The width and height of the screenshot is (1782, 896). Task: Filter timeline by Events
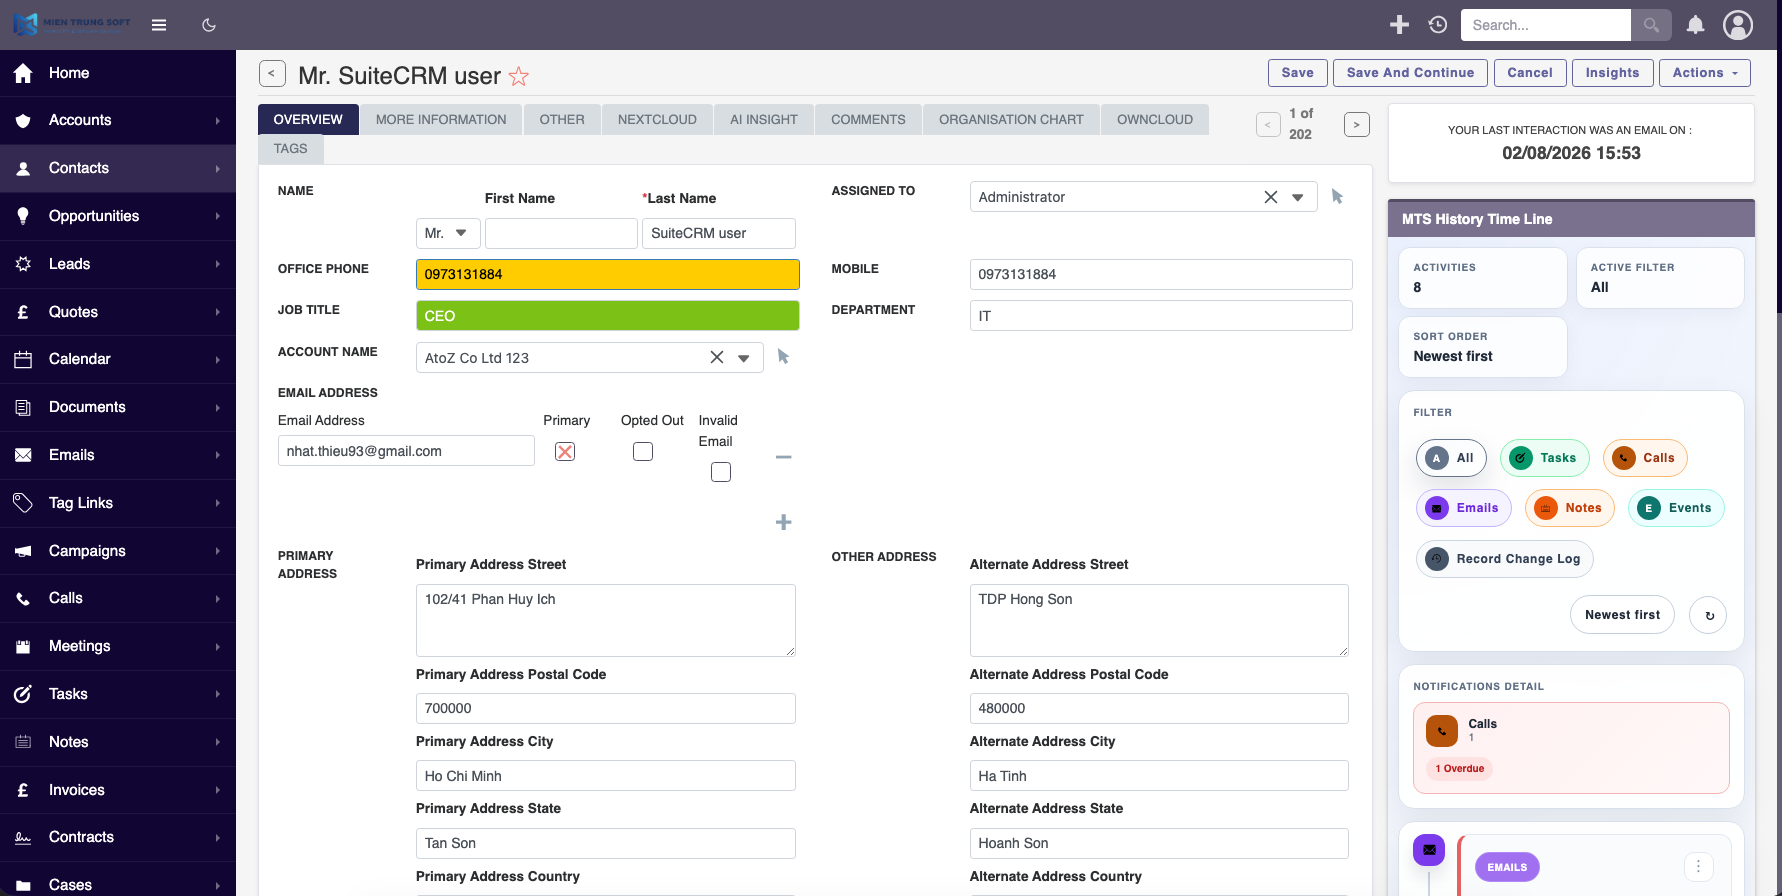(1676, 508)
